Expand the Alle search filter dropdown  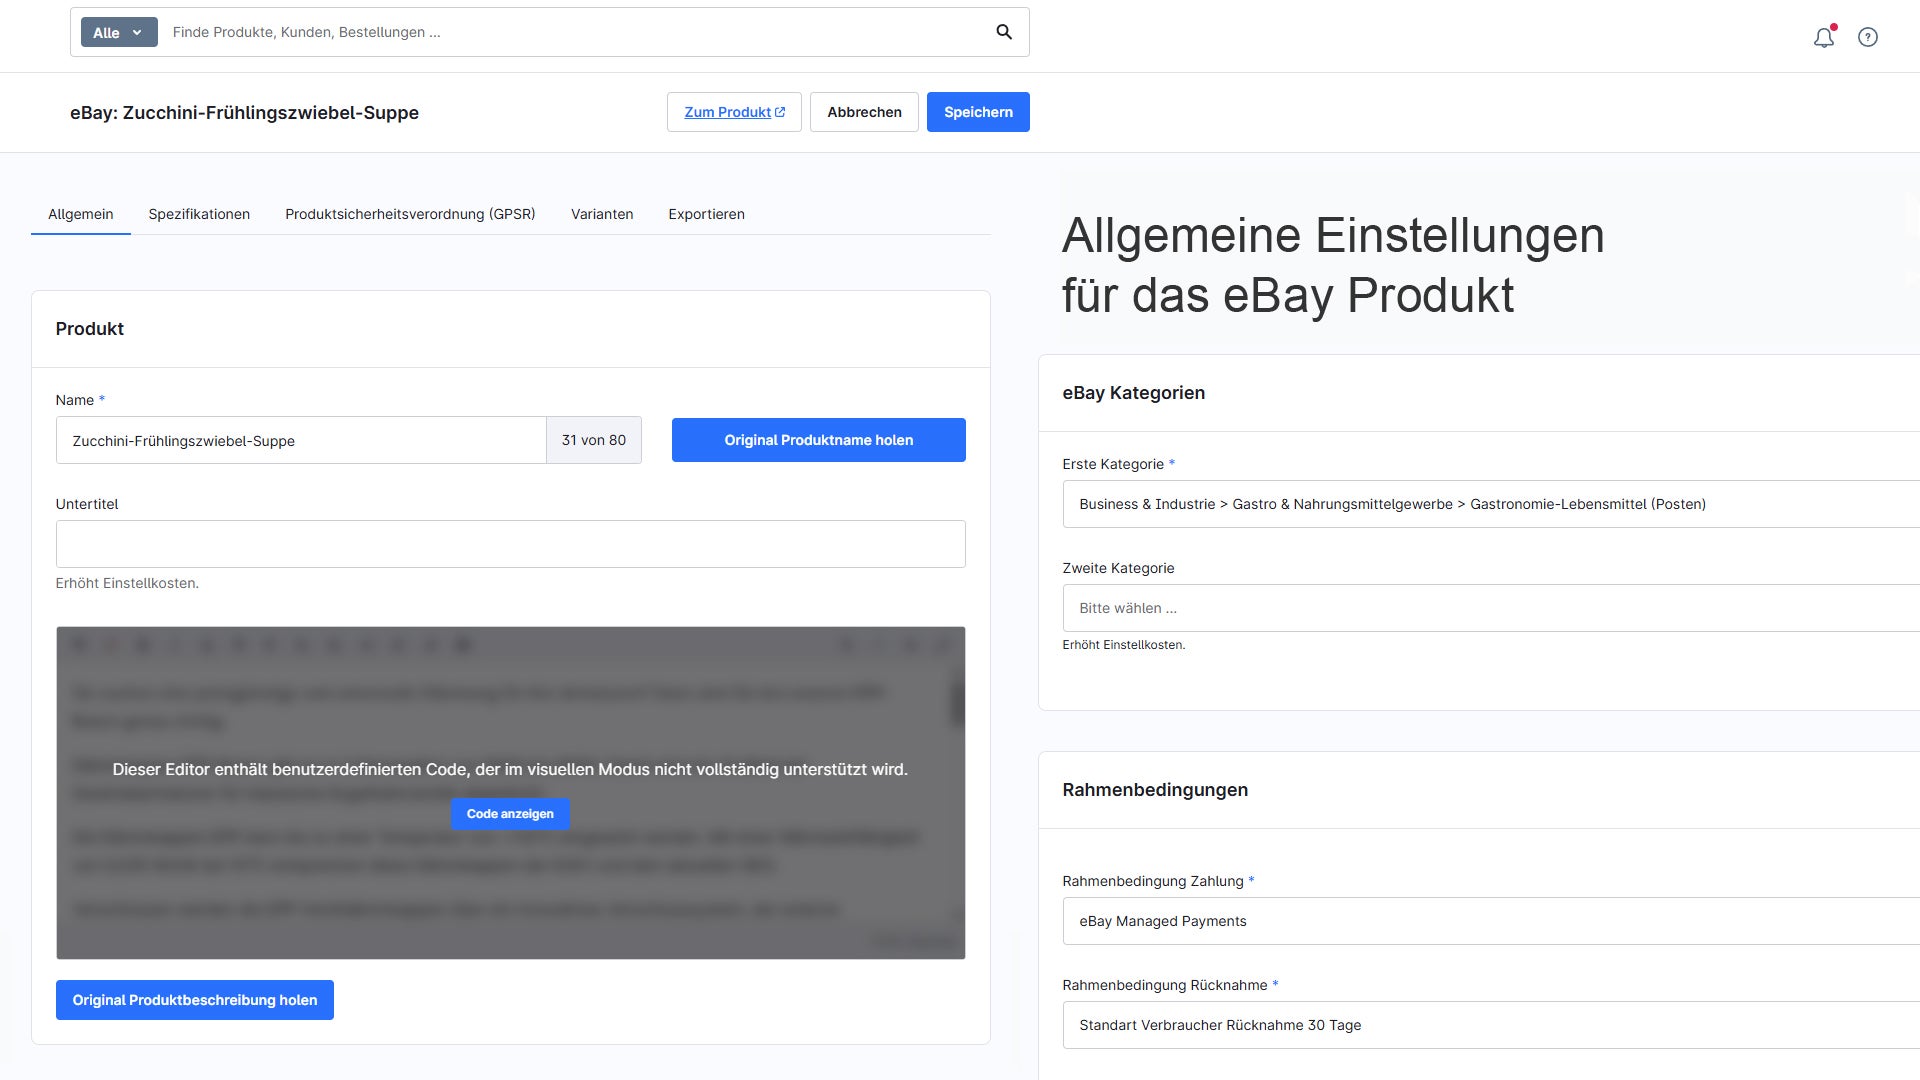click(119, 32)
